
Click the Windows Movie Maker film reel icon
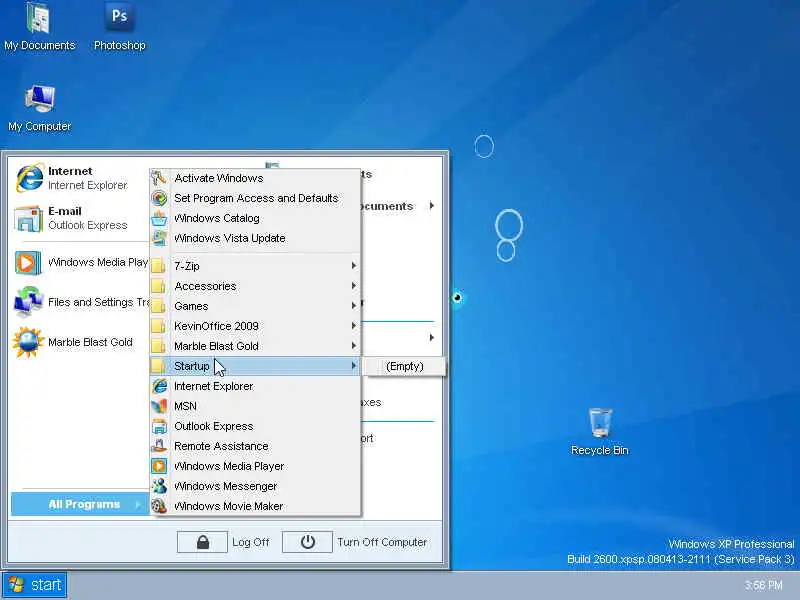point(159,506)
